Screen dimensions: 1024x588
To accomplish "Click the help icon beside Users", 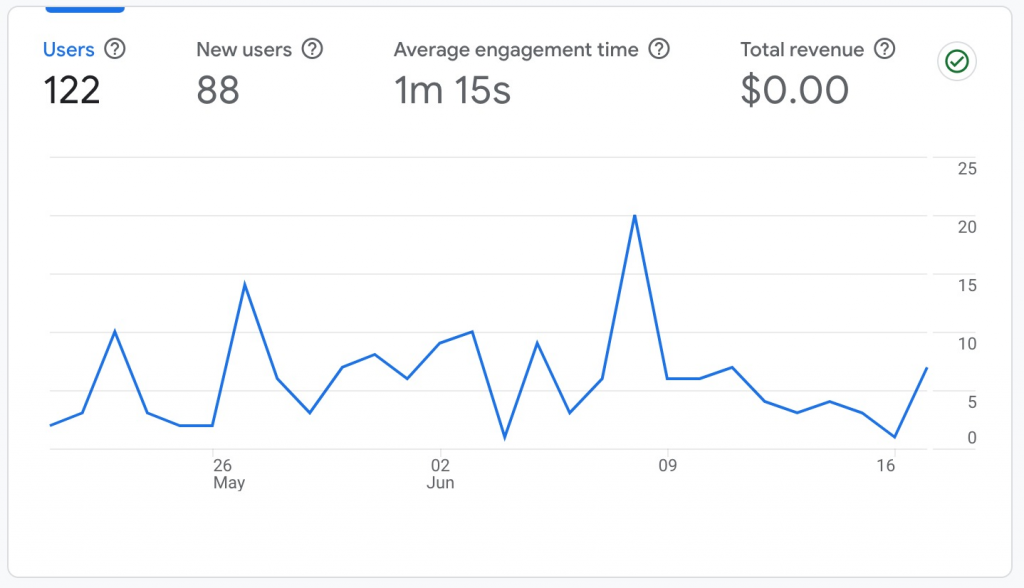I will [x=115, y=49].
